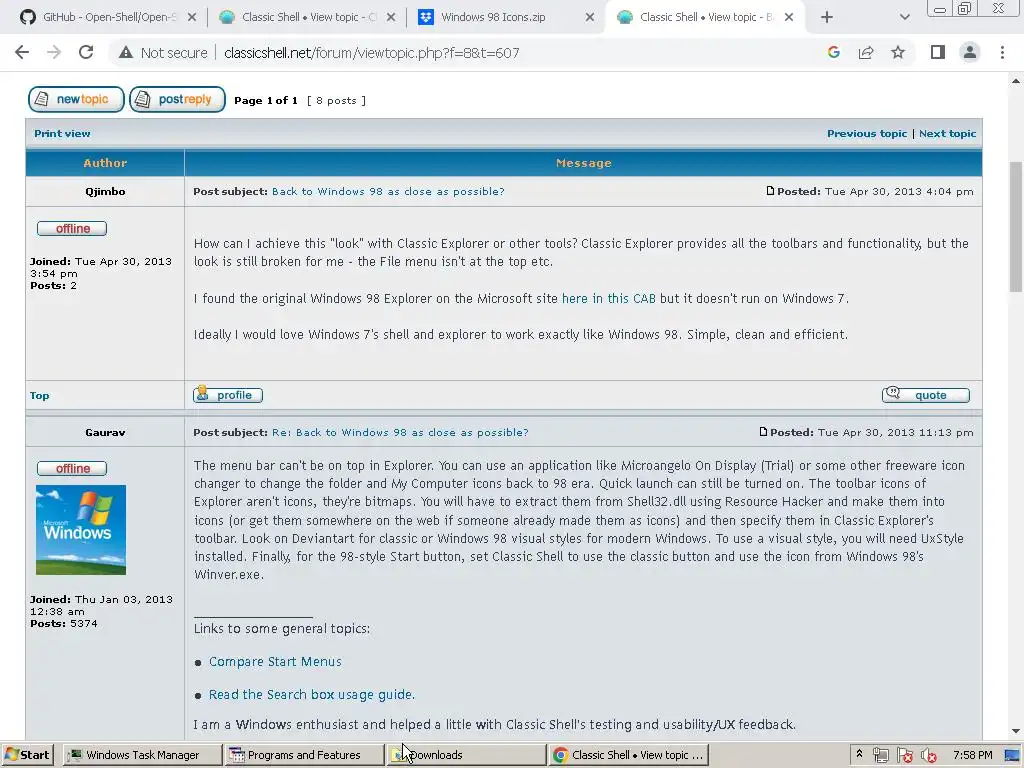Switch to Windows Task Manager taskbar item
This screenshot has height=768, width=1024.
(142, 755)
